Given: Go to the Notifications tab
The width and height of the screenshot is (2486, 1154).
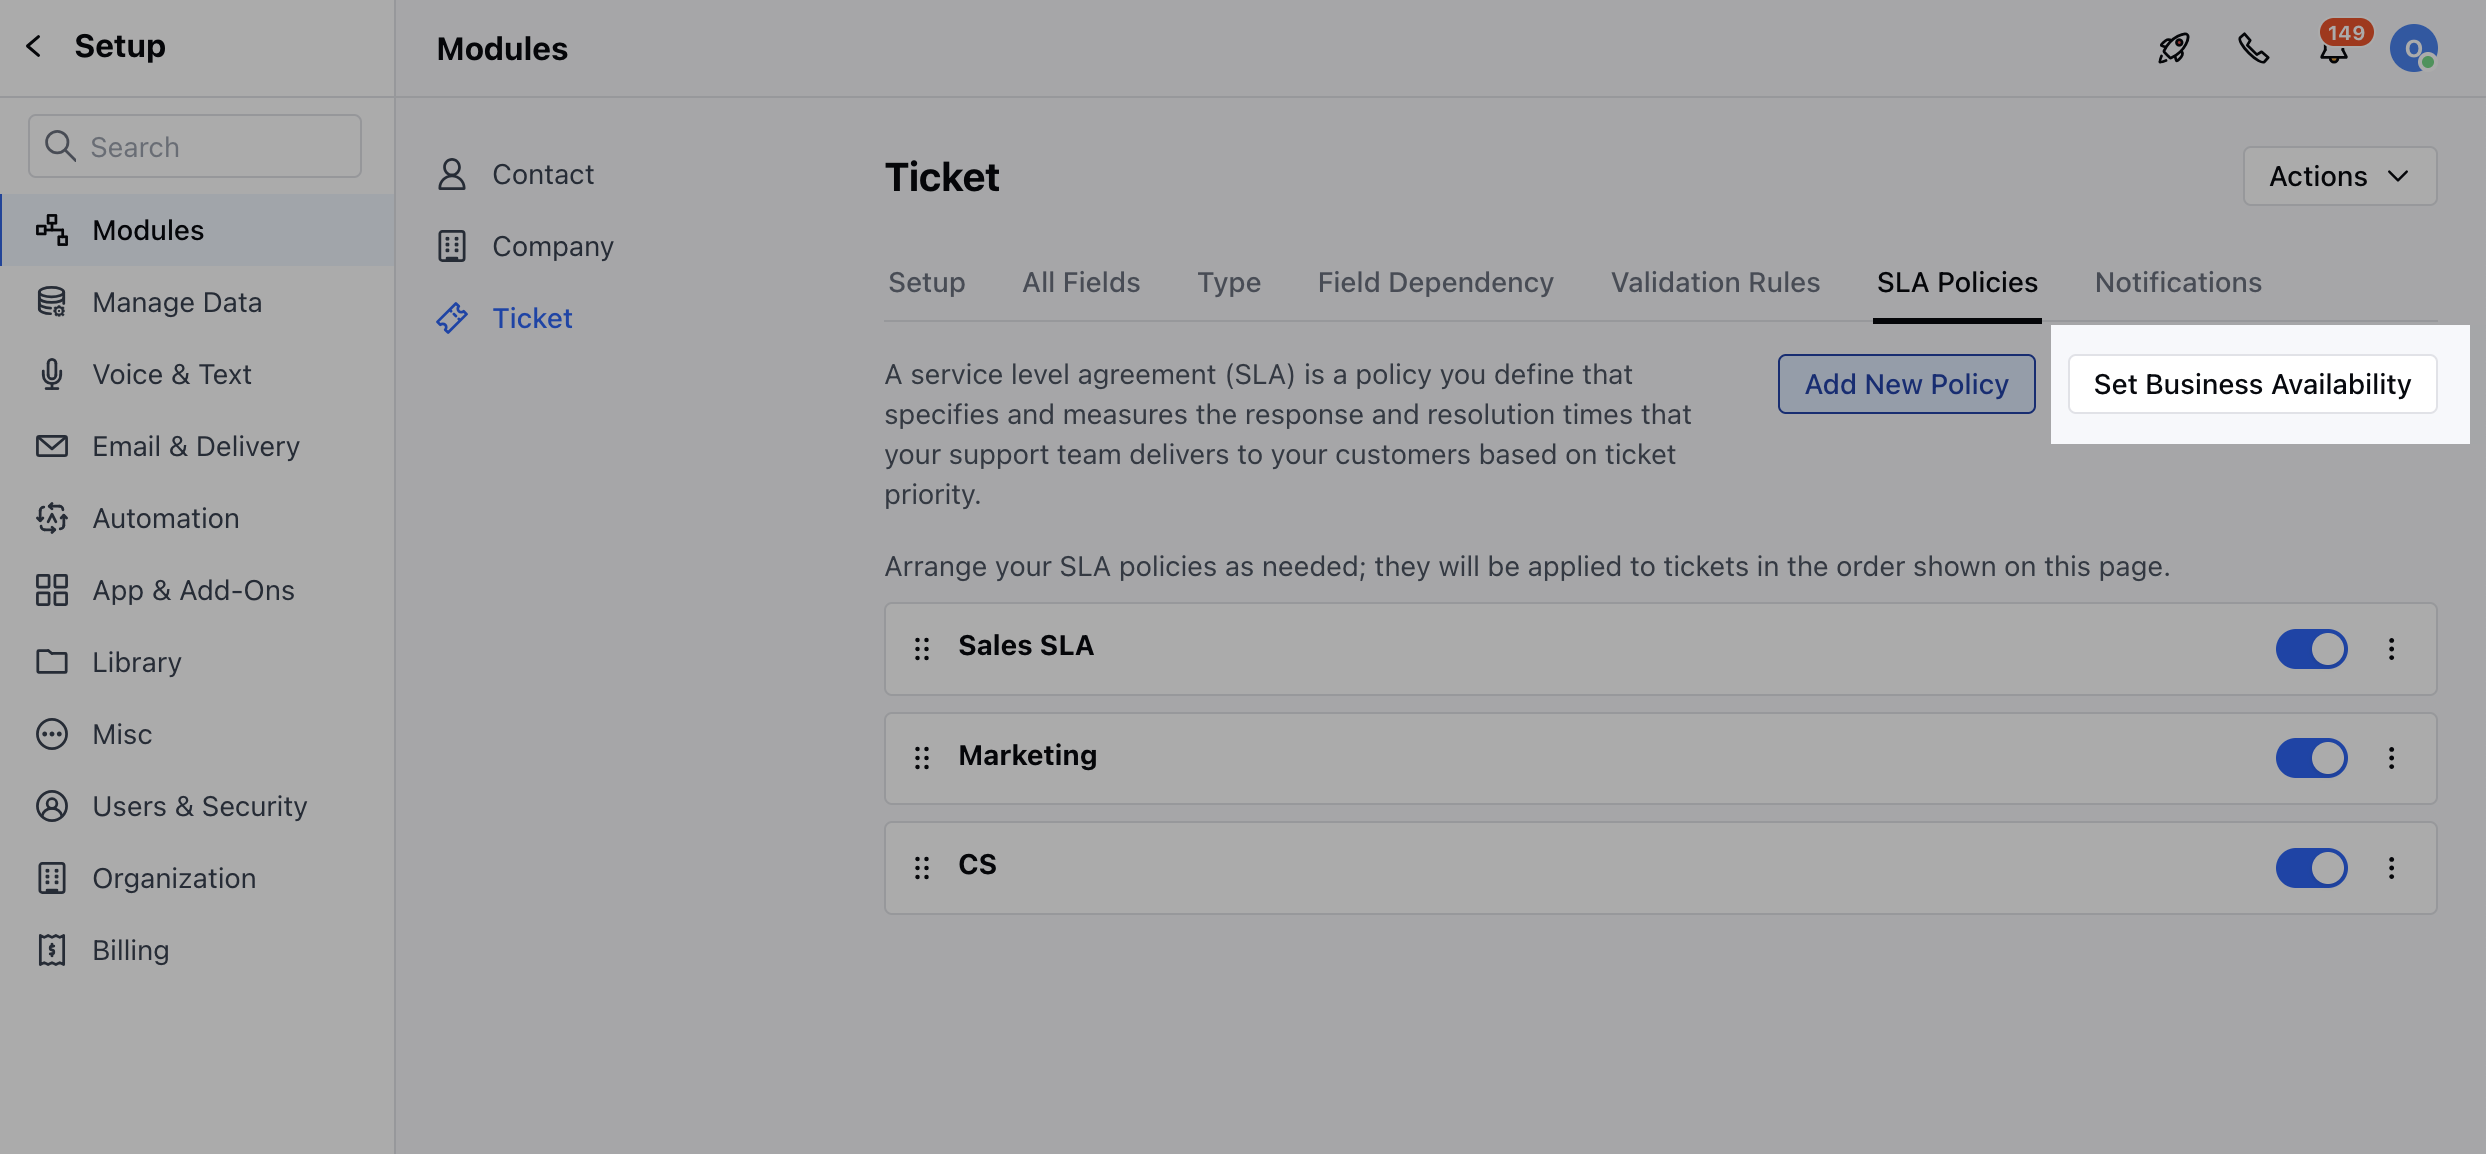Looking at the screenshot, I should click(x=2177, y=282).
